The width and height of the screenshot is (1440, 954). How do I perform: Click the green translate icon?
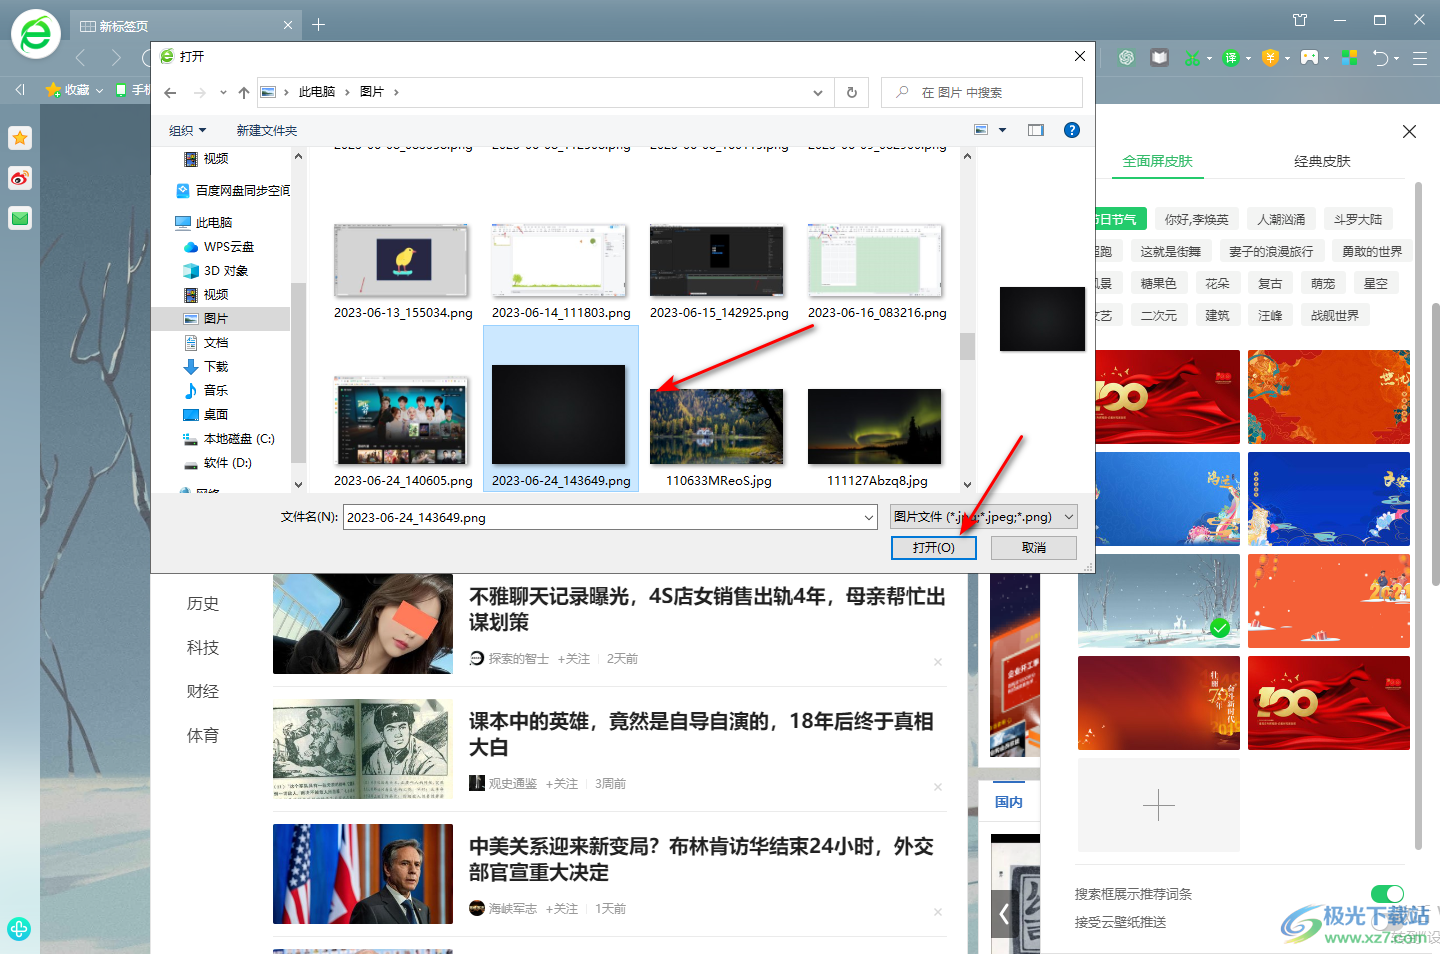point(1232,58)
